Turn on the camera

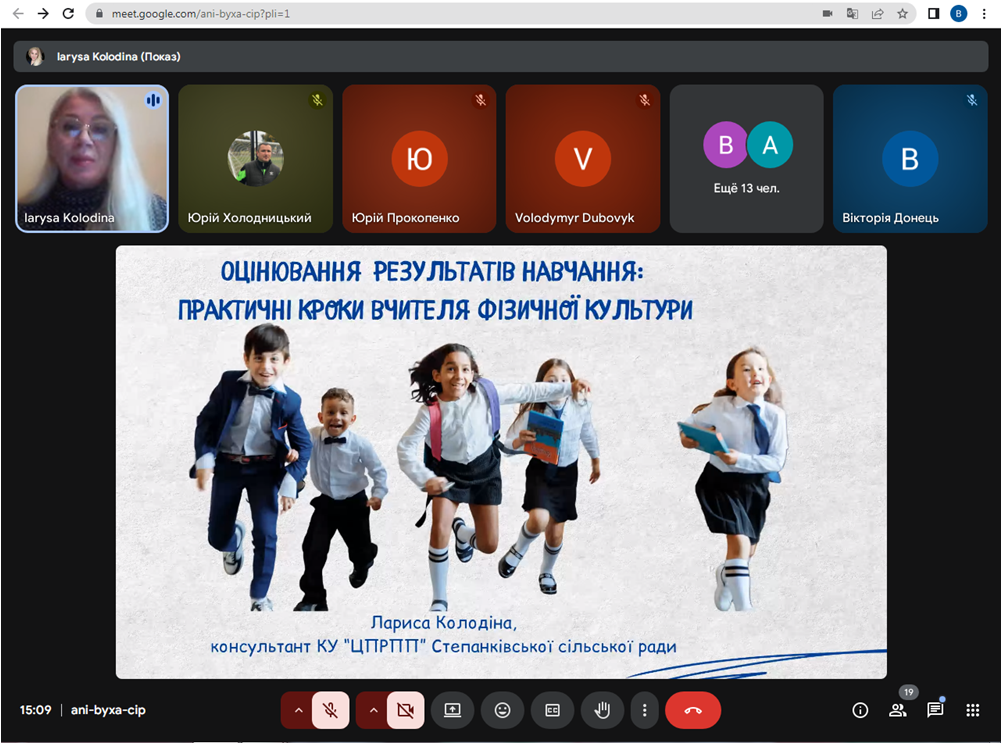pos(405,710)
